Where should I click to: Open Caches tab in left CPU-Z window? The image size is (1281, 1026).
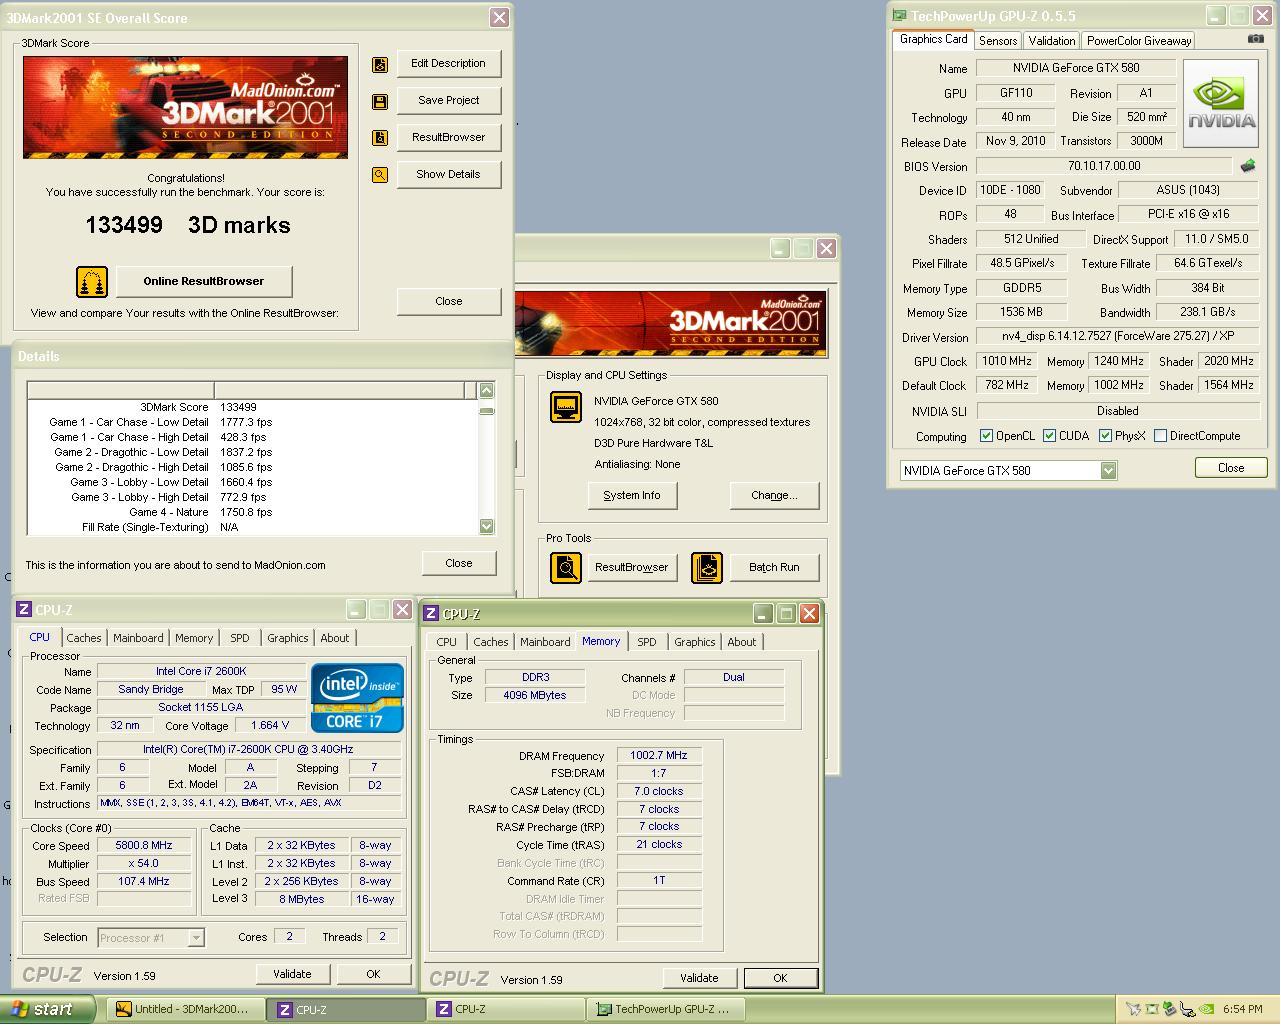[x=84, y=638]
